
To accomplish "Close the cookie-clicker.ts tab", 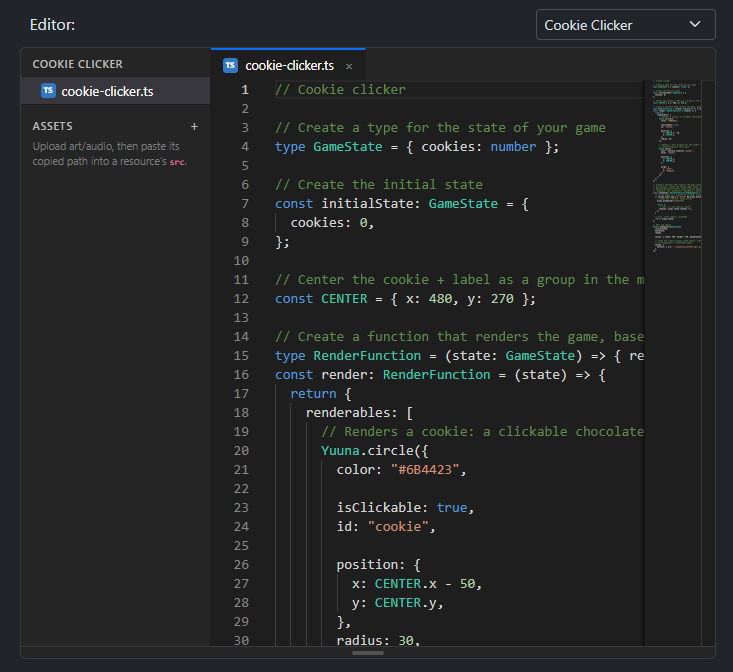I will pos(349,66).
